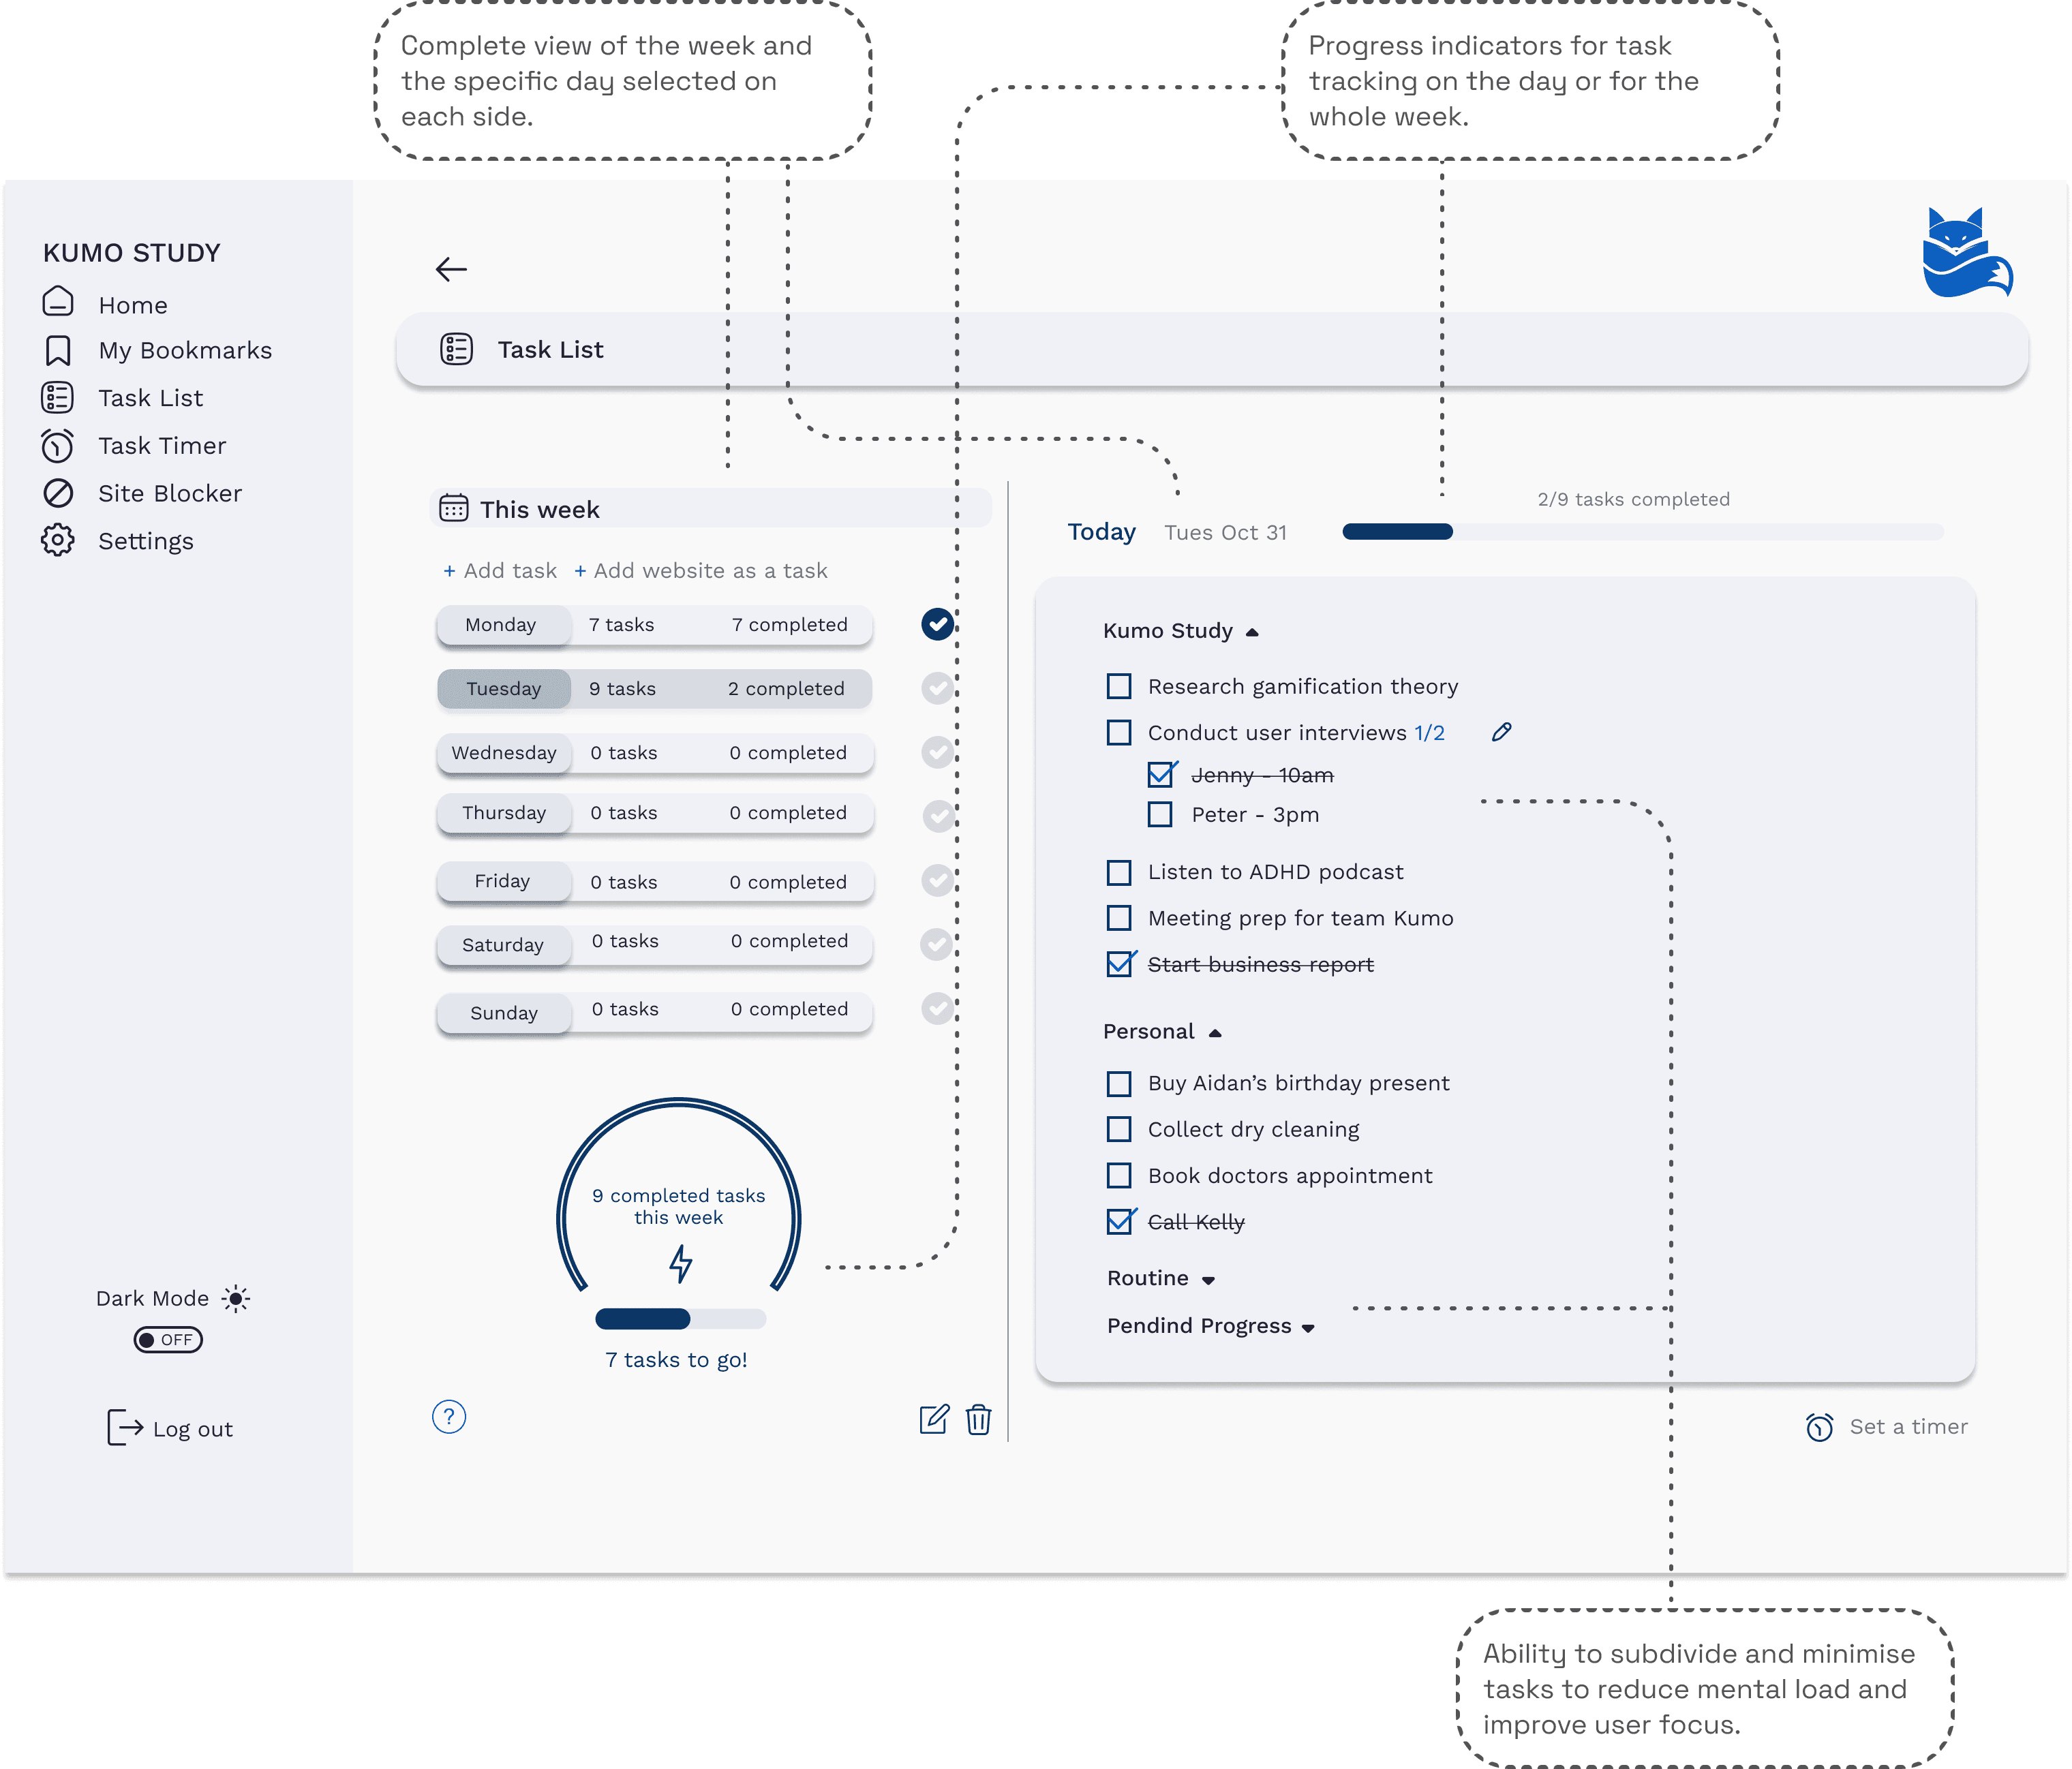Viewport: 2072px width, 1769px height.
Task: Collapse the Kumo Study section
Action: pos(1252,632)
